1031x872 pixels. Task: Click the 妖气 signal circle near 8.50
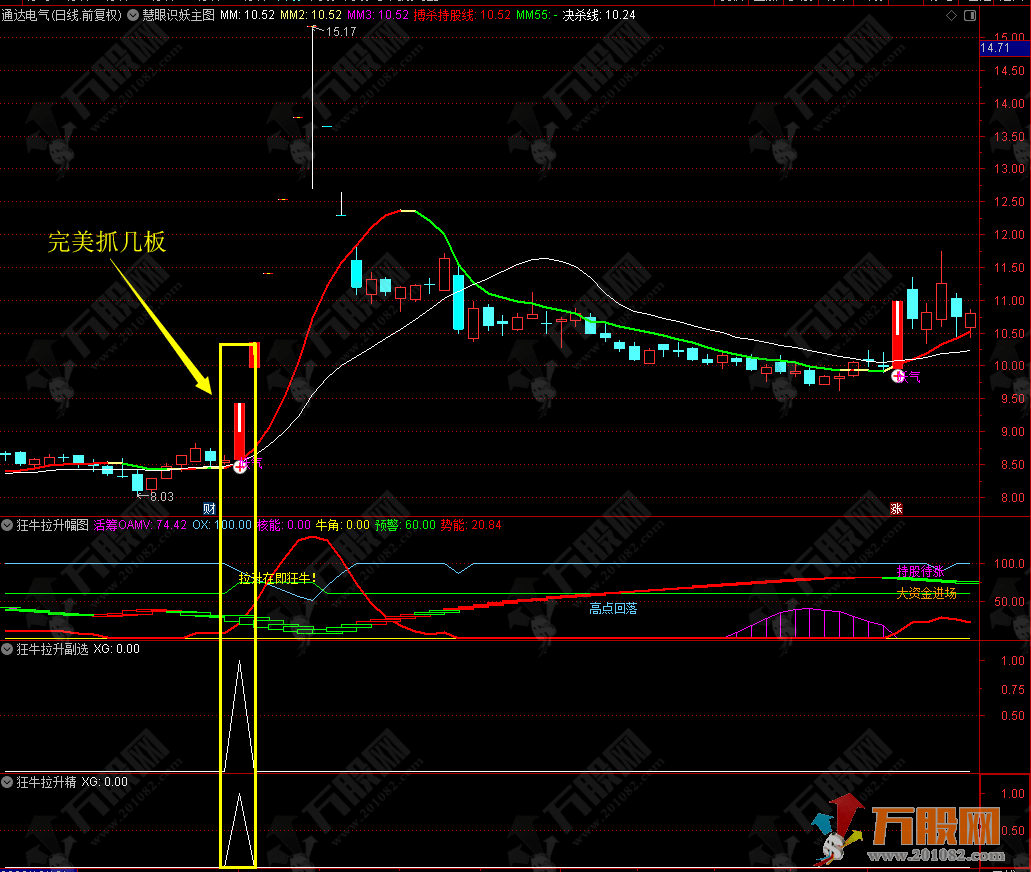[240, 466]
